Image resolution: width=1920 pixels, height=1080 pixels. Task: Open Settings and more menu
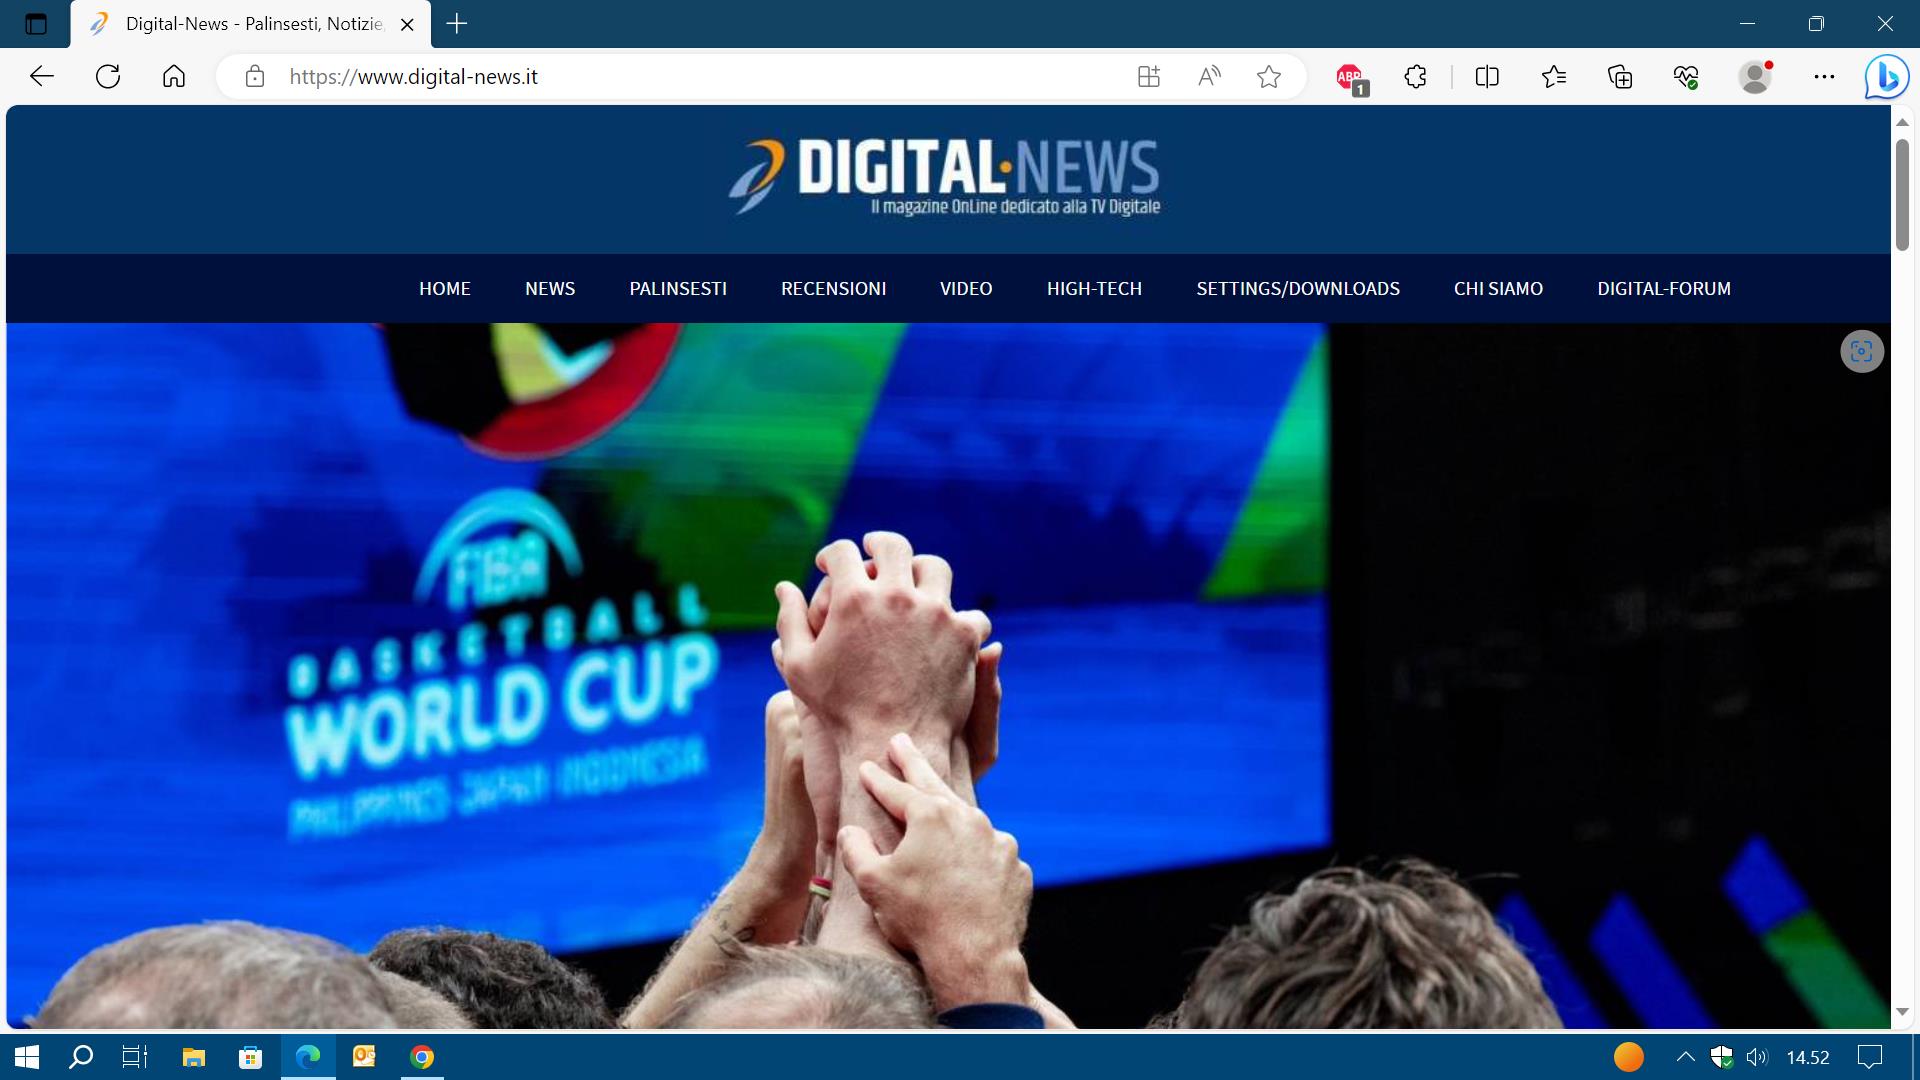coord(1824,76)
